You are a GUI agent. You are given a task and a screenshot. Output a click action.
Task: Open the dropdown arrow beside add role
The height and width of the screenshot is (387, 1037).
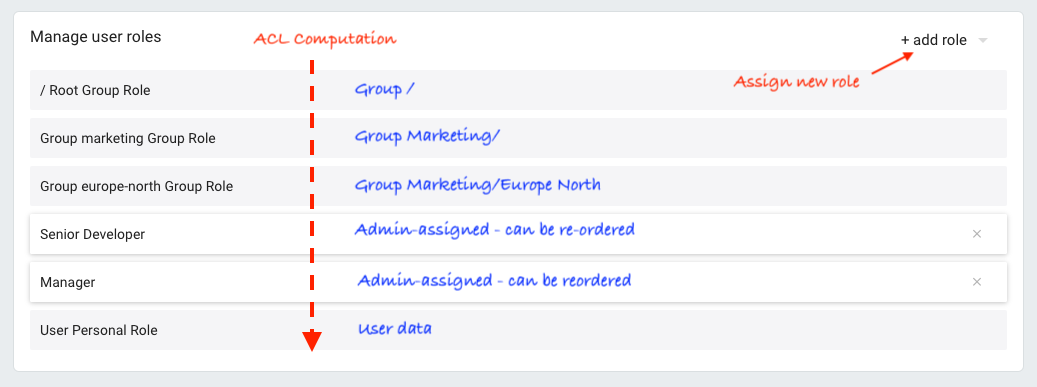point(983,40)
